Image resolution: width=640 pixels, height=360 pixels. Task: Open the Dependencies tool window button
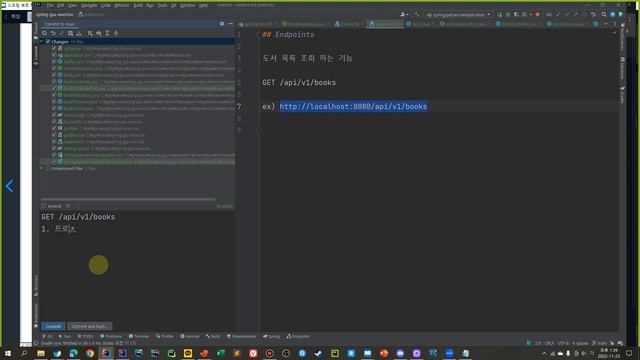pos(241,336)
